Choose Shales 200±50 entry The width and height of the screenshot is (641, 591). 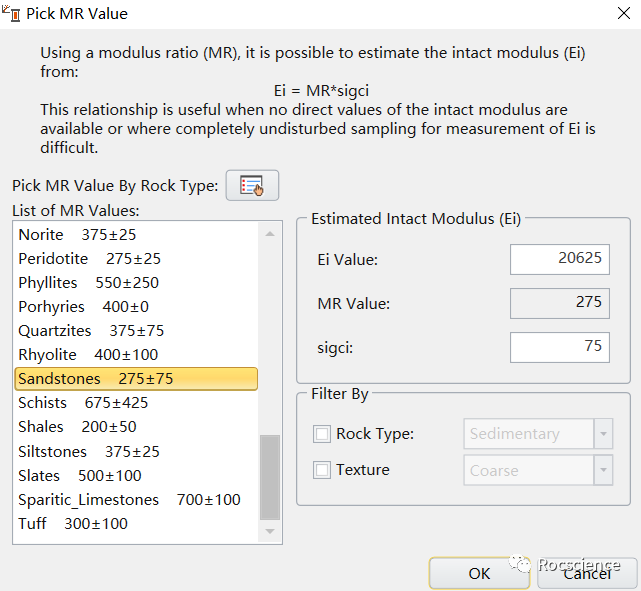(77, 427)
